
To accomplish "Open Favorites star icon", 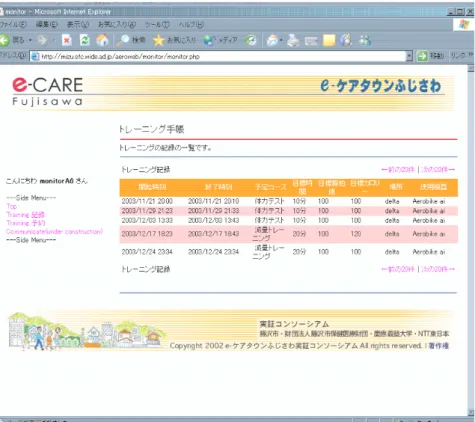I will [x=159, y=41].
